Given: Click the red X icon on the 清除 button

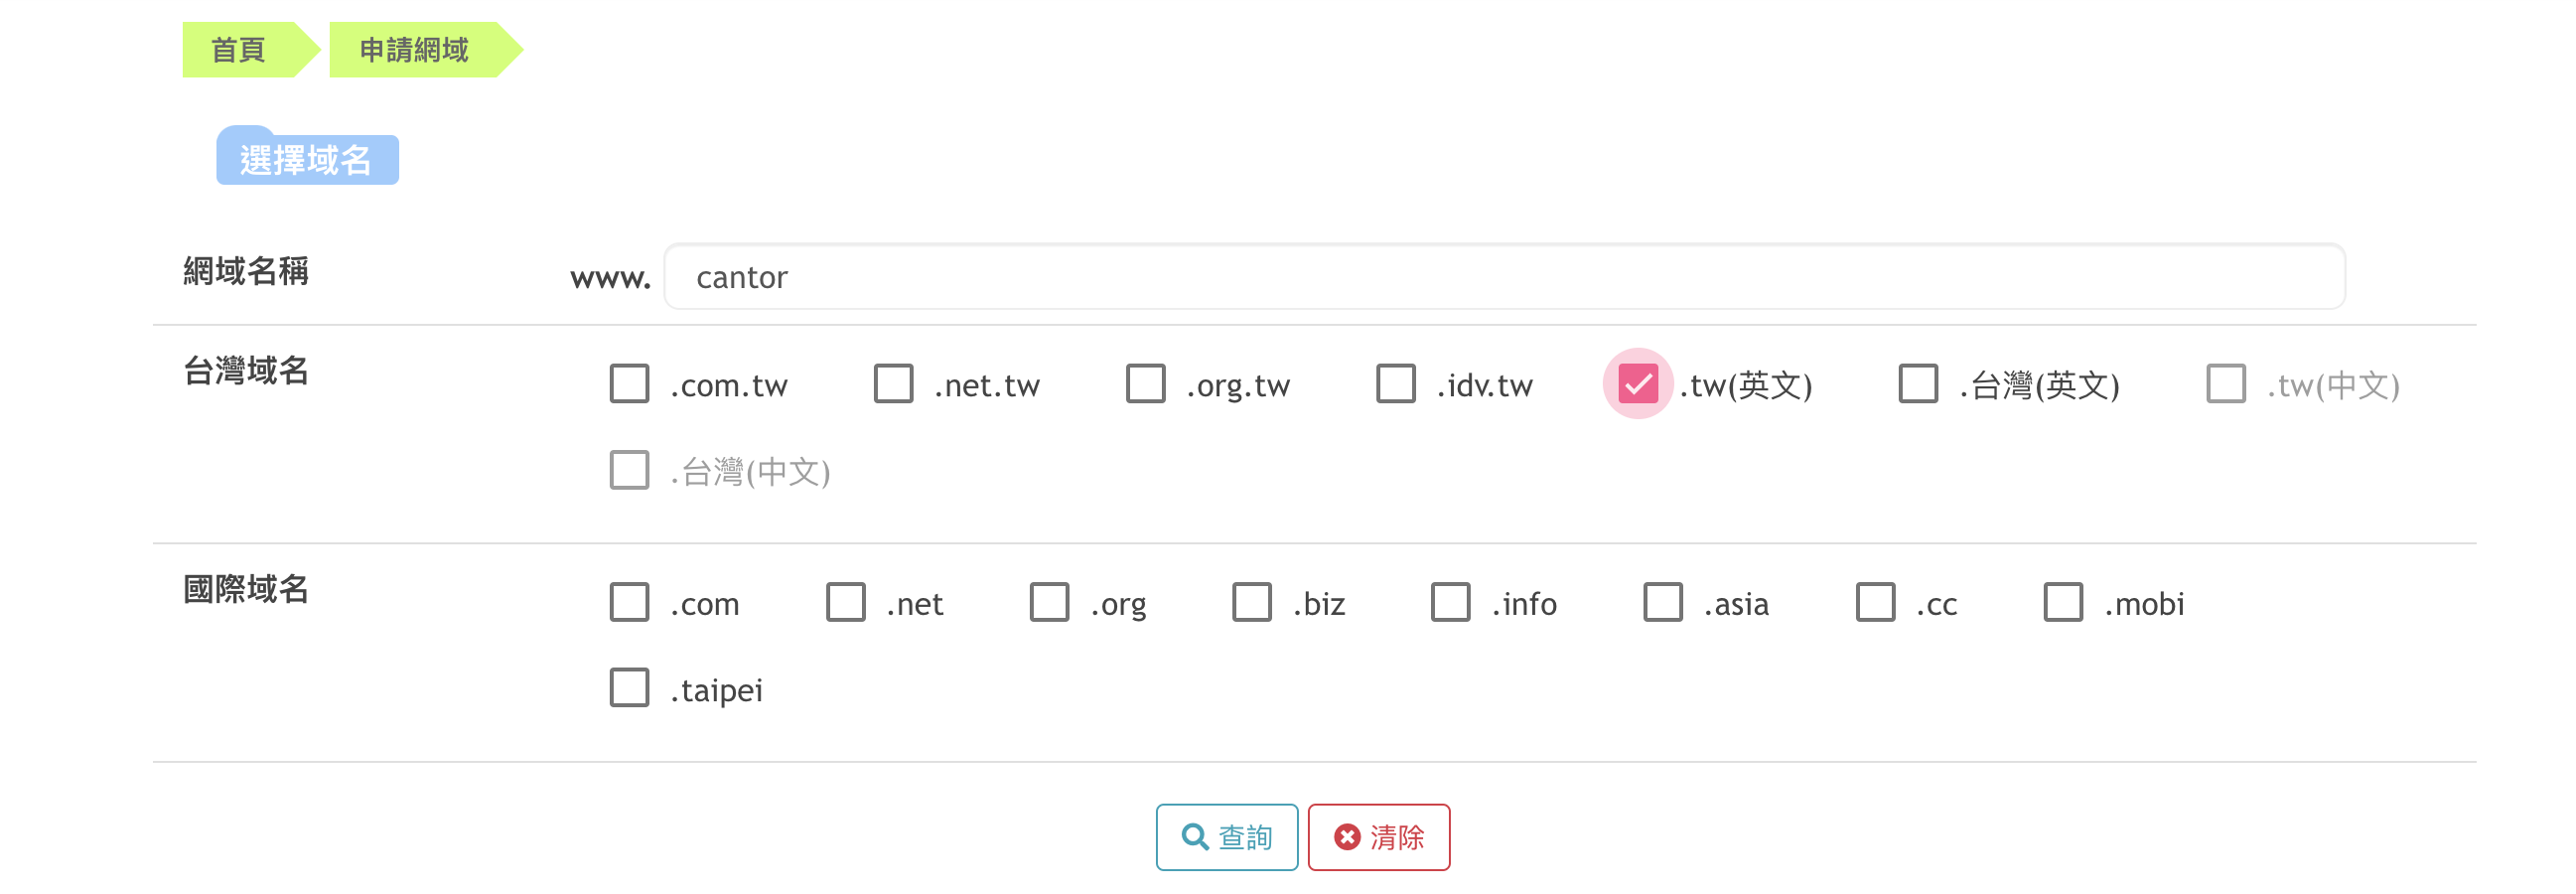Looking at the screenshot, I should click(x=1347, y=836).
